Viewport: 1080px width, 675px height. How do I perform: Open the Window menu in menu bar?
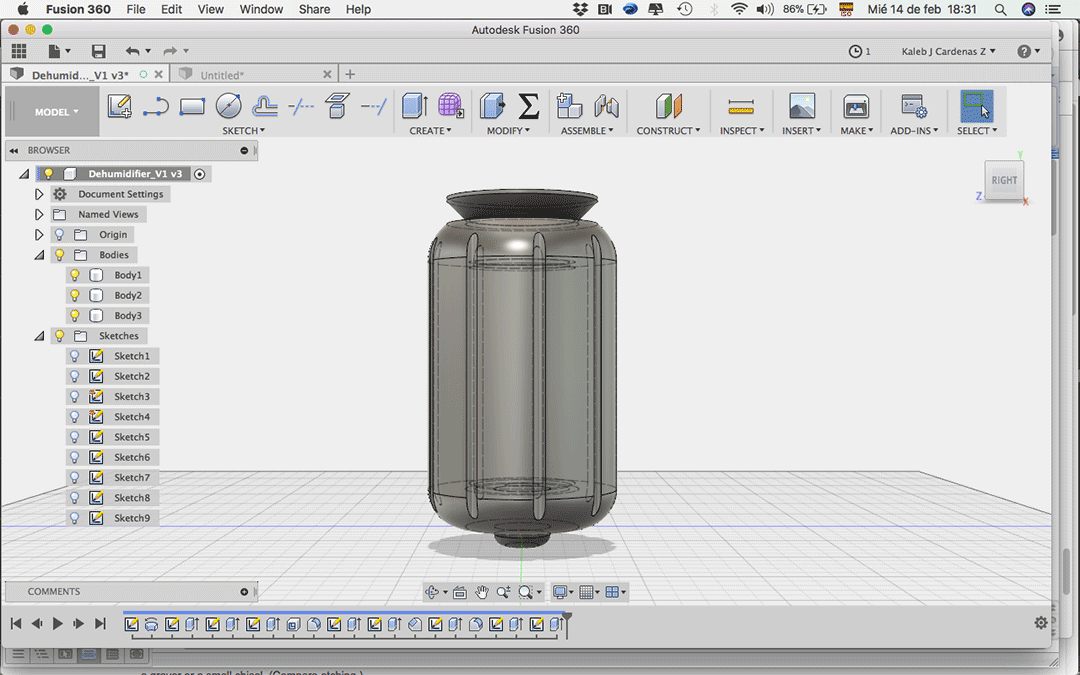pos(261,9)
